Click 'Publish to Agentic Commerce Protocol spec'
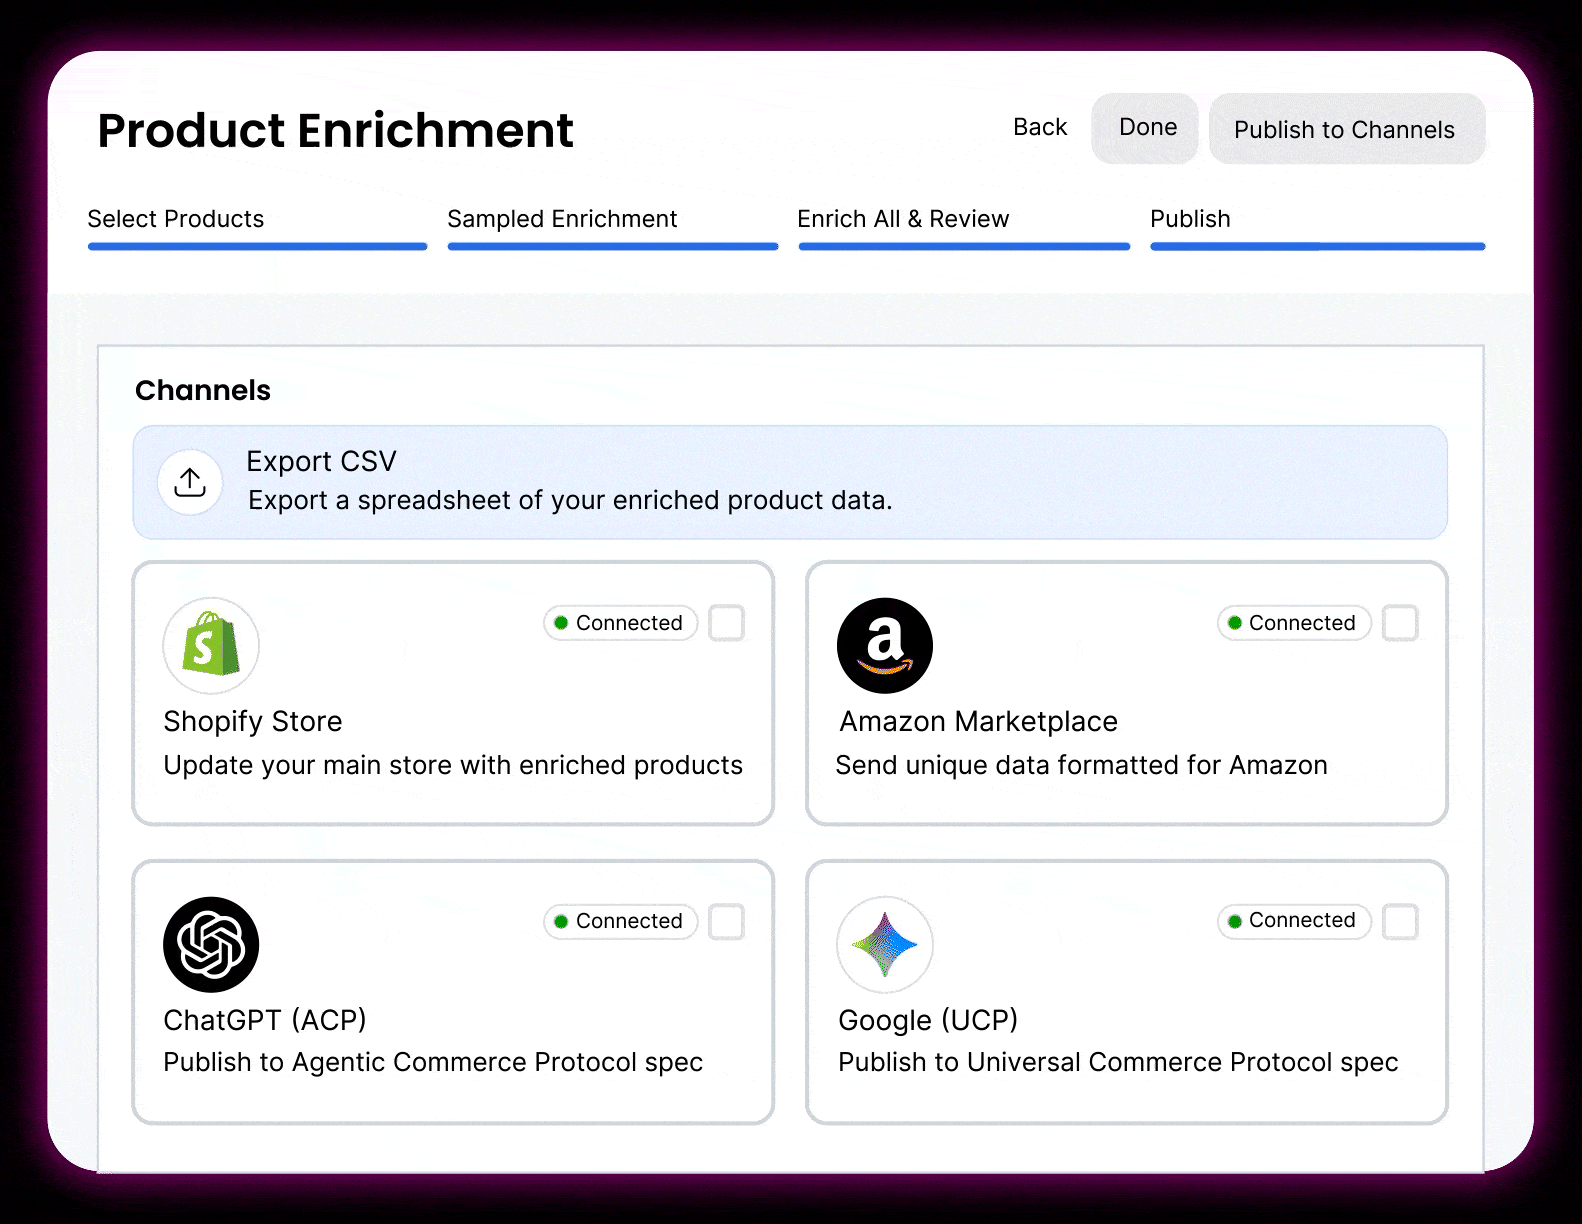Screen dimensions: 1582x1224 [x=433, y=1062]
